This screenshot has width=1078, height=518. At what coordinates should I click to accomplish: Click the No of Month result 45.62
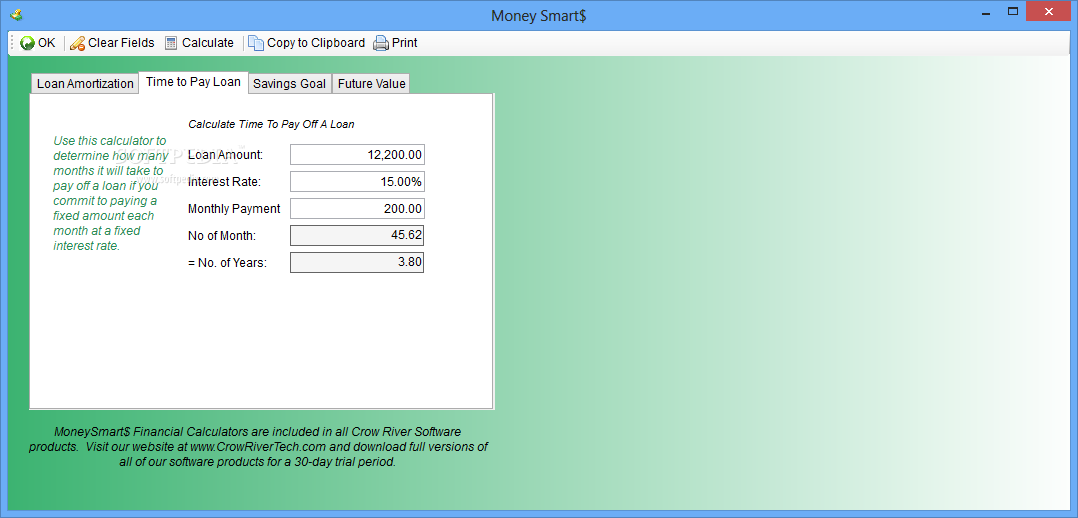[357, 235]
